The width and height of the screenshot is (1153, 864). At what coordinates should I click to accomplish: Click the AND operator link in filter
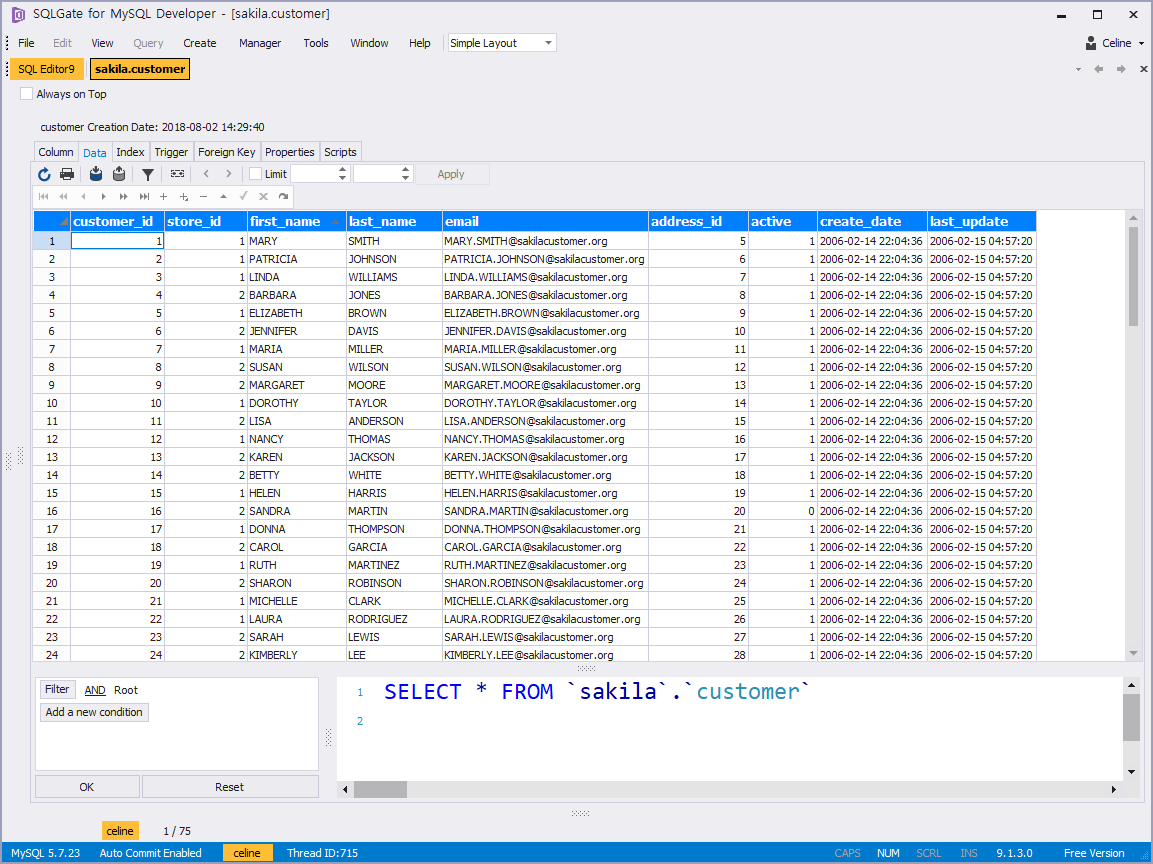(95, 690)
